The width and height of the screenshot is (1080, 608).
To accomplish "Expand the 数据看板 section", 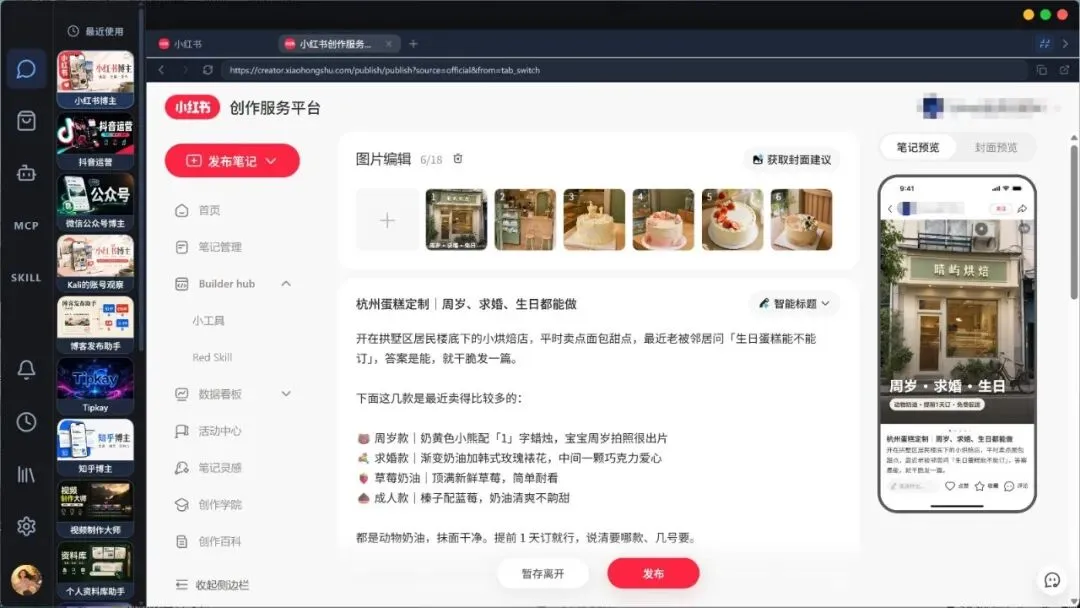I will click(x=286, y=394).
